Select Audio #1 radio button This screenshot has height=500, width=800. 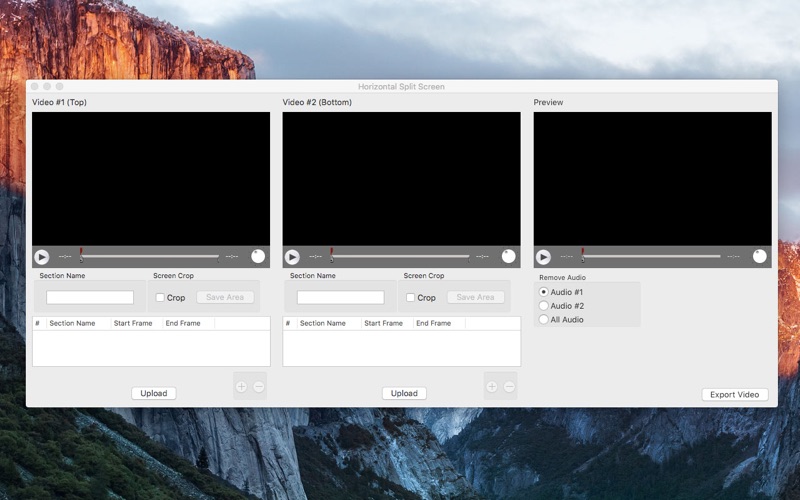pos(544,292)
